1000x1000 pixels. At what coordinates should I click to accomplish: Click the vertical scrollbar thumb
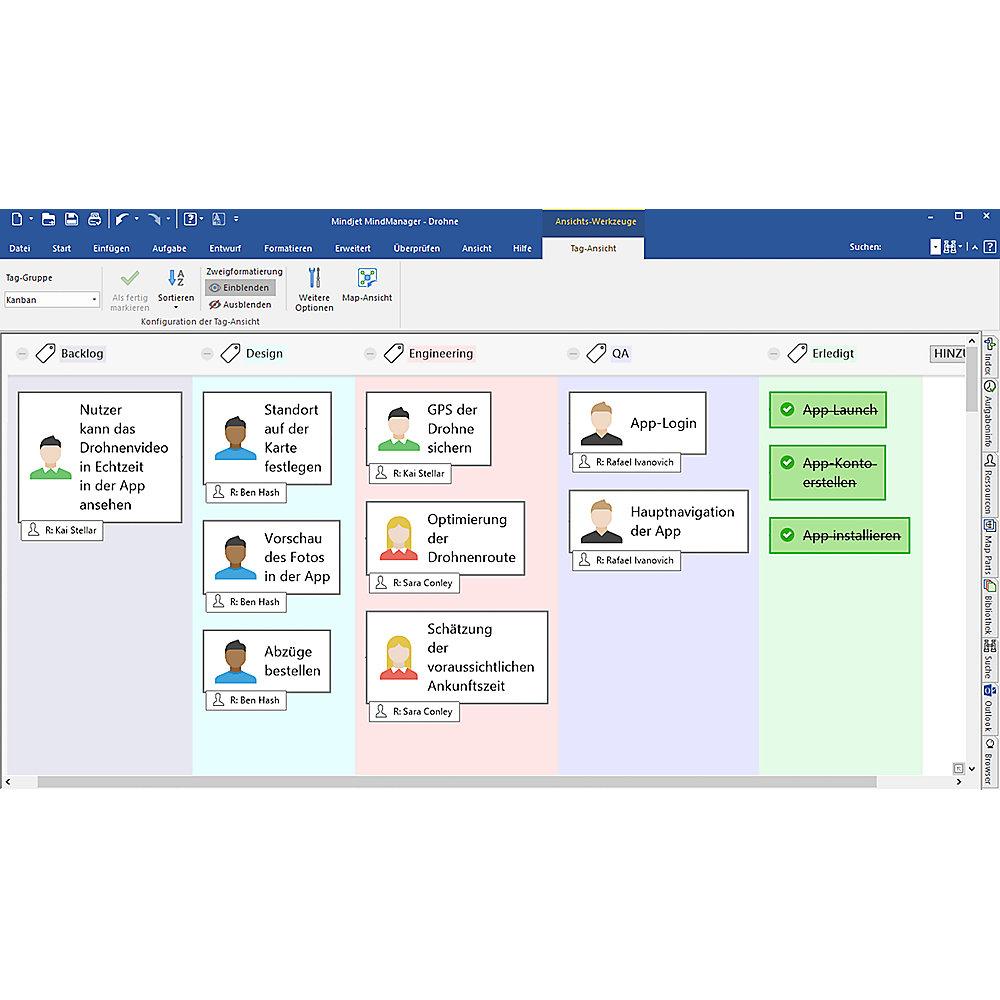pos(971,380)
